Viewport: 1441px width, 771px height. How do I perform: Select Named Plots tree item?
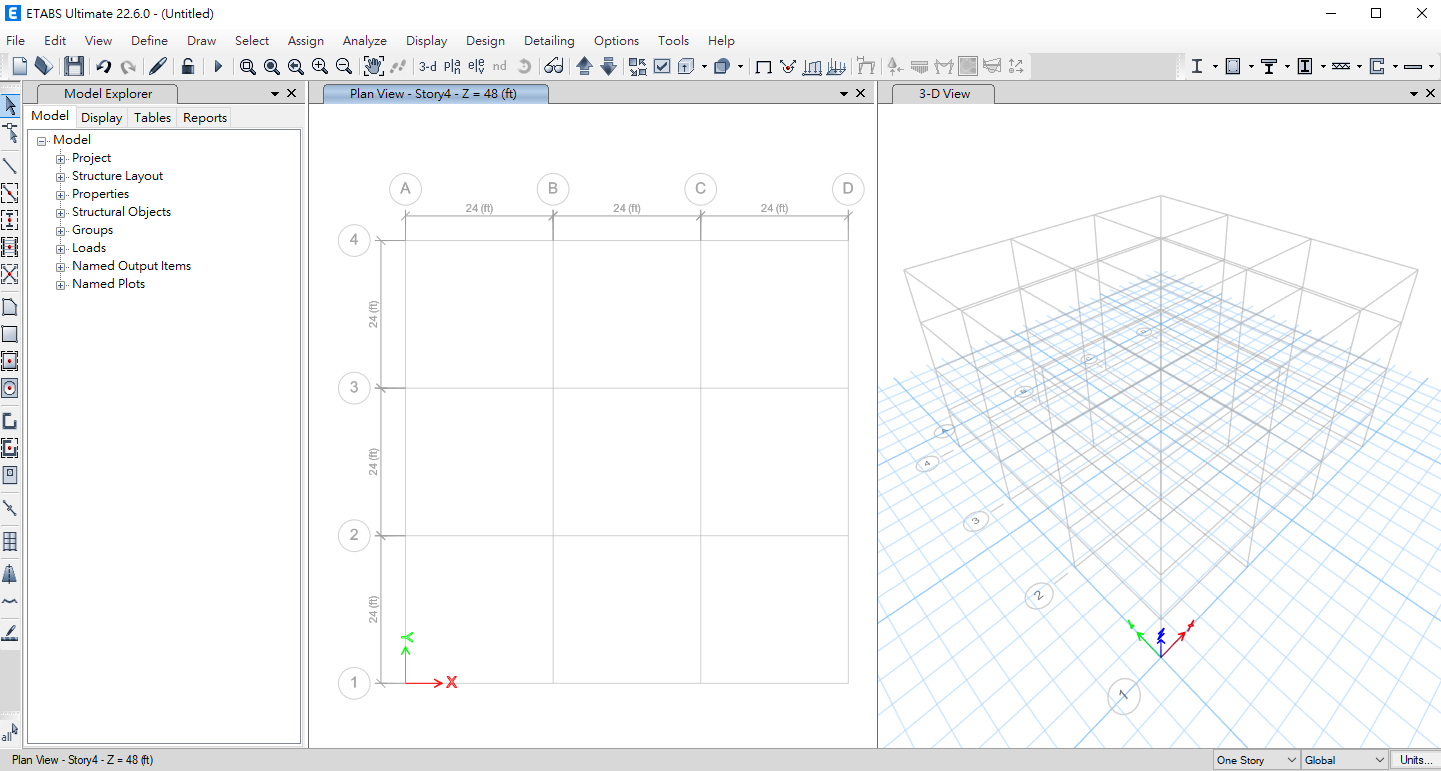click(x=108, y=284)
